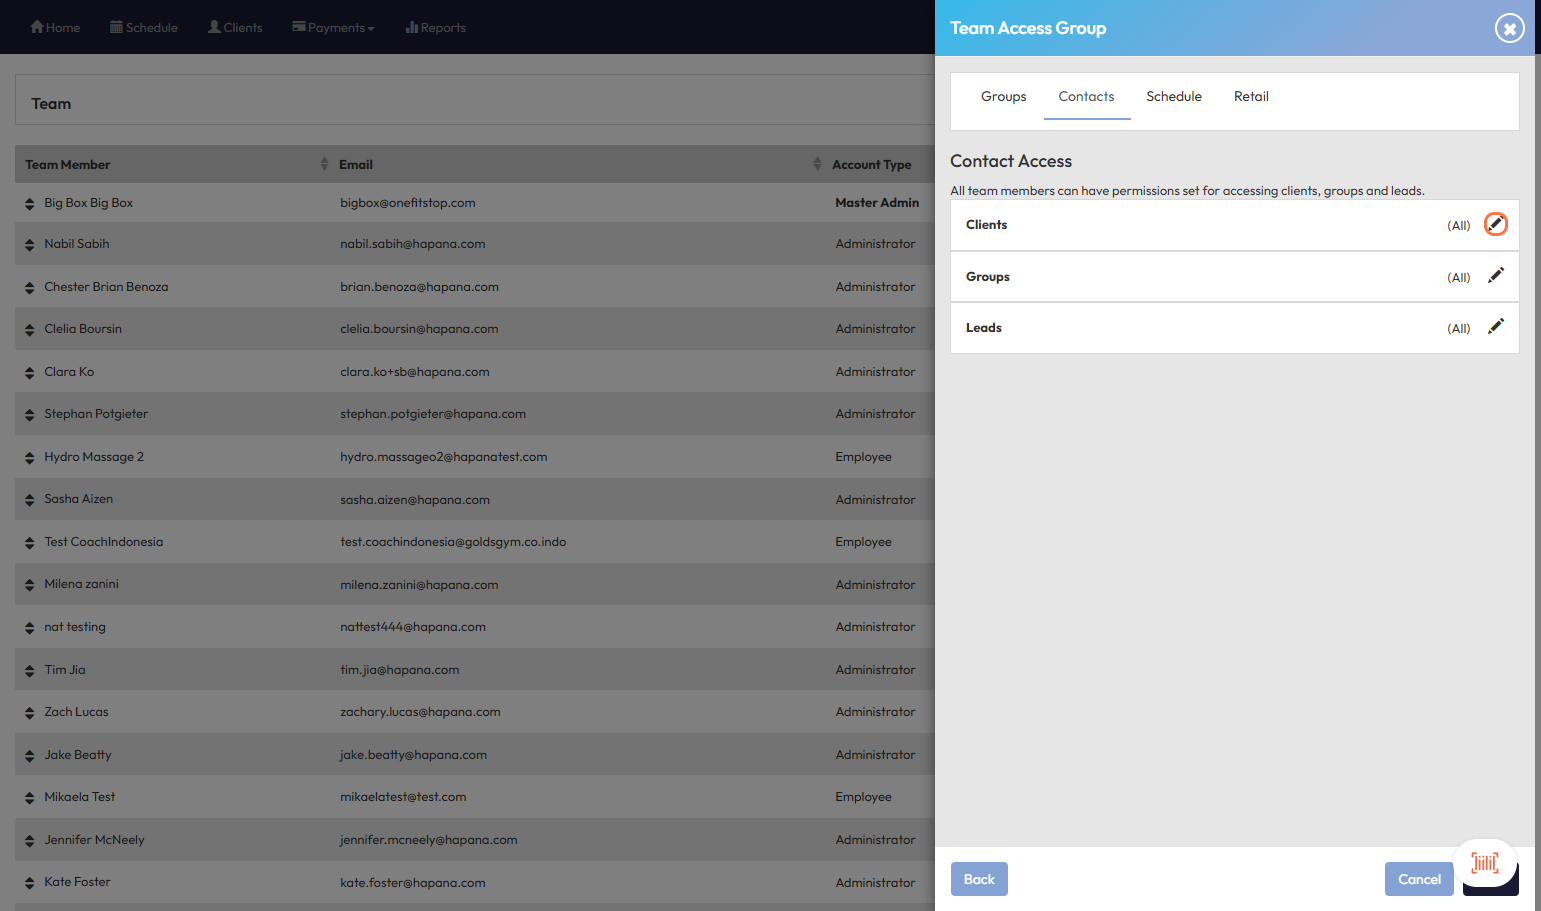Close the Team Access Group panel
Image resolution: width=1541 pixels, height=911 pixels.
(1509, 28)
